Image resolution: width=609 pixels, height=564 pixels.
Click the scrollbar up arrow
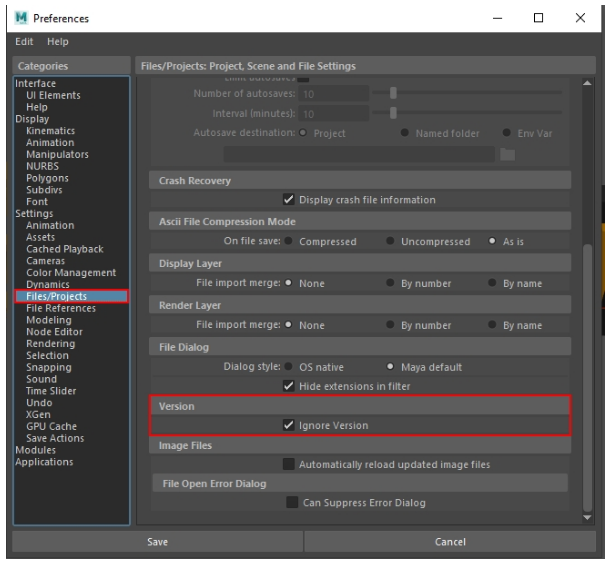tap(587, 83)
